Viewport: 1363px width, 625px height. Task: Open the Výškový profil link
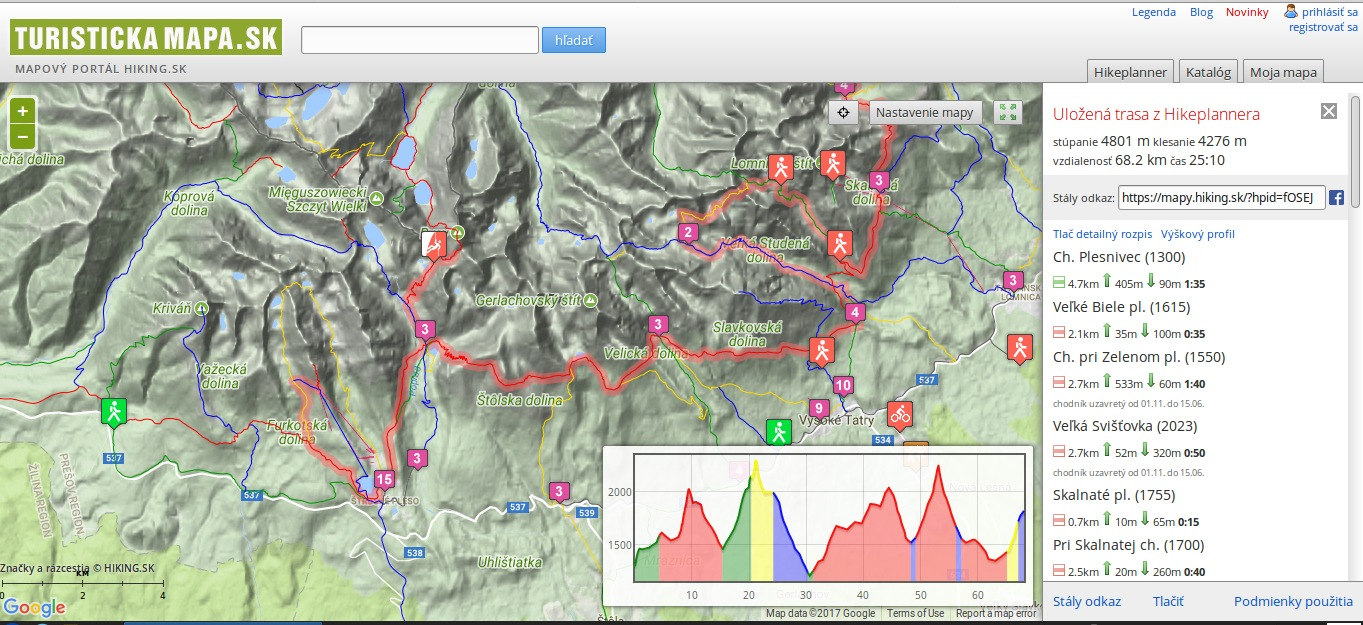(1198, 234)
